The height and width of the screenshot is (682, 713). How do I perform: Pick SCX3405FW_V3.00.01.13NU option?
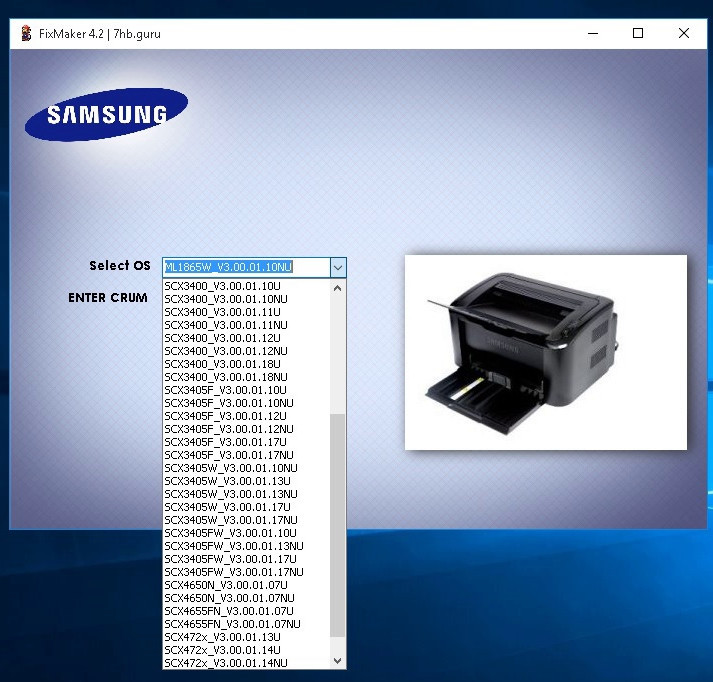[x=246, y=546]
